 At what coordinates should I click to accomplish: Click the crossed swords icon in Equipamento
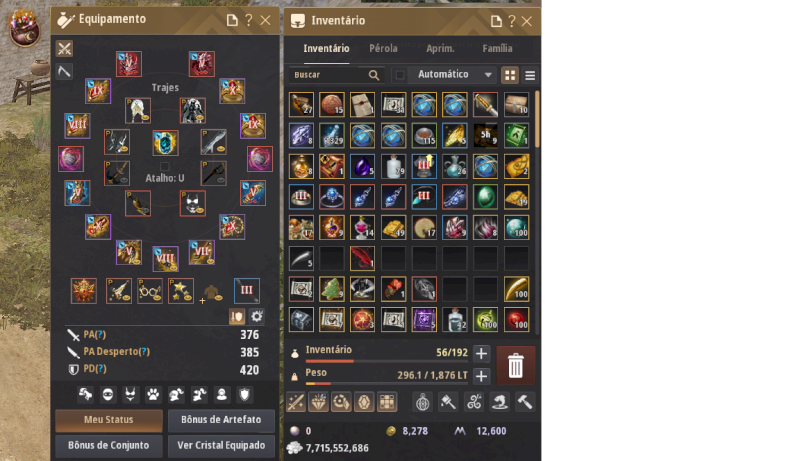[64, 49]
